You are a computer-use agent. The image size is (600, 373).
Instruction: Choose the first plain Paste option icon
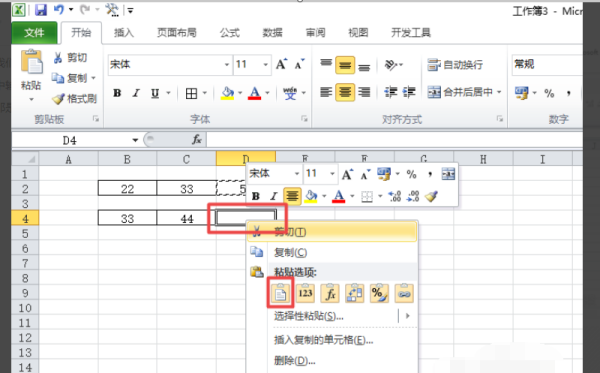click(x=280, y=293)
